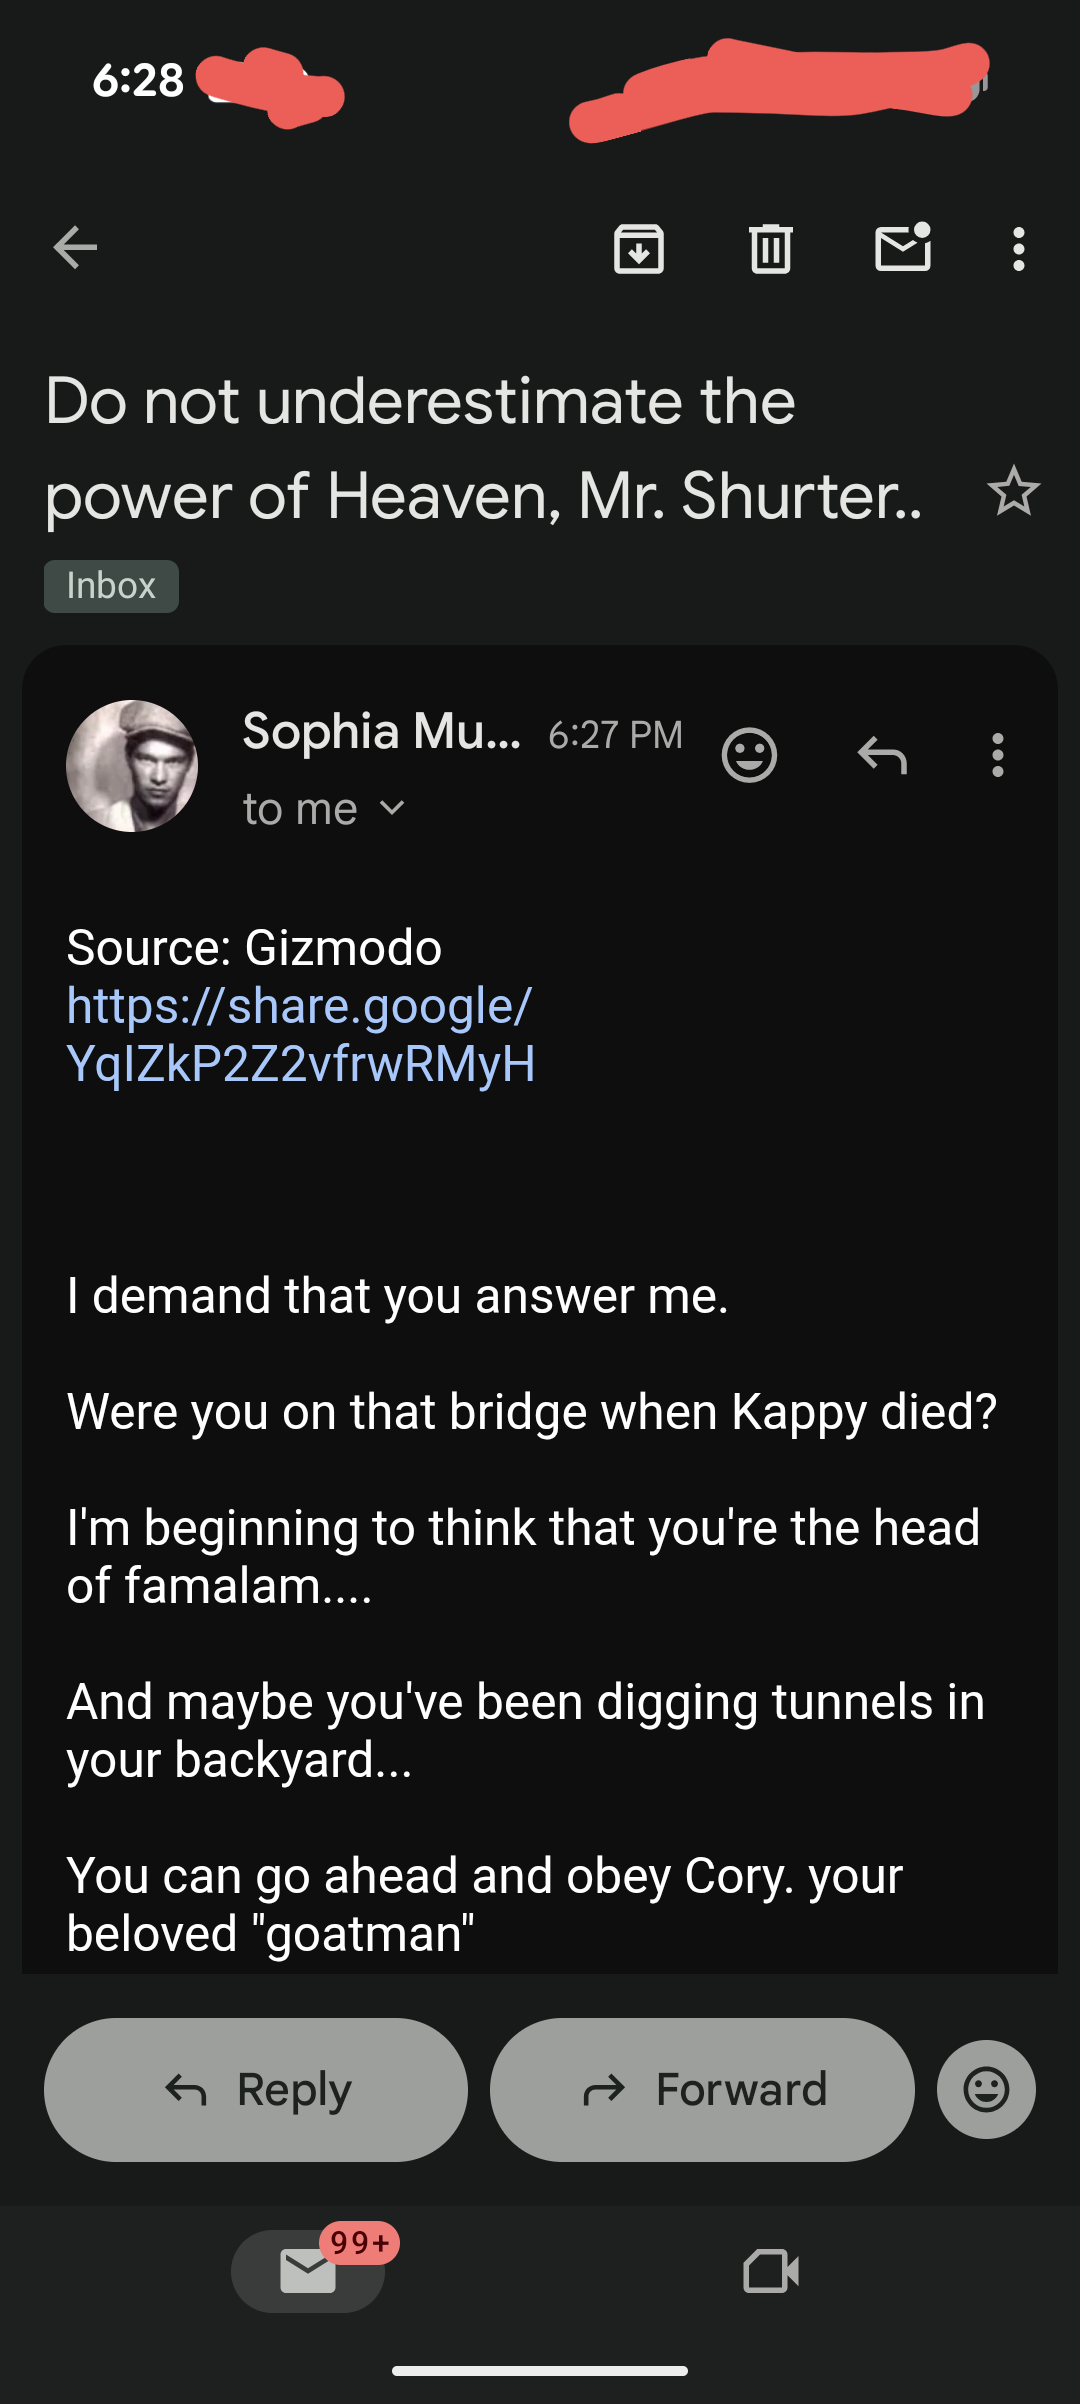Switch to the Meet video tab

pos(771,2271)
